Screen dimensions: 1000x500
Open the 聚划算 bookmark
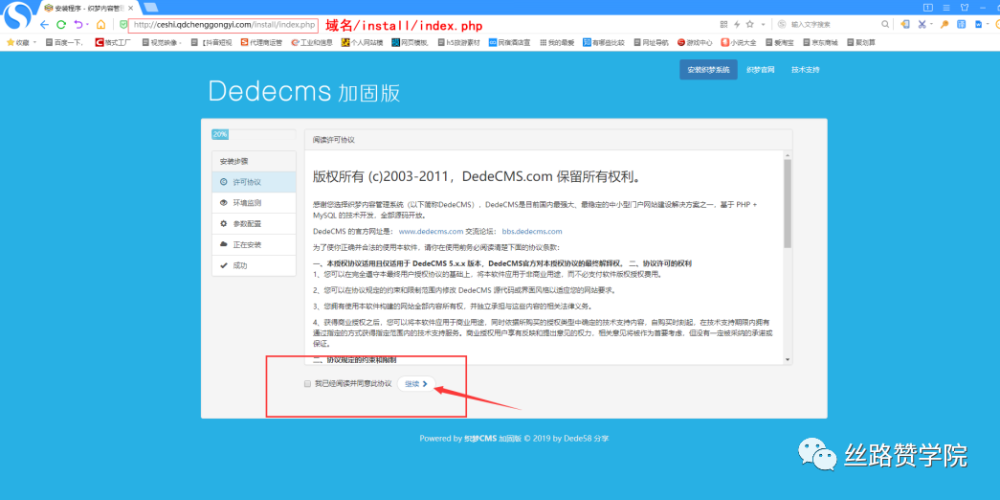tap(861, 43)
